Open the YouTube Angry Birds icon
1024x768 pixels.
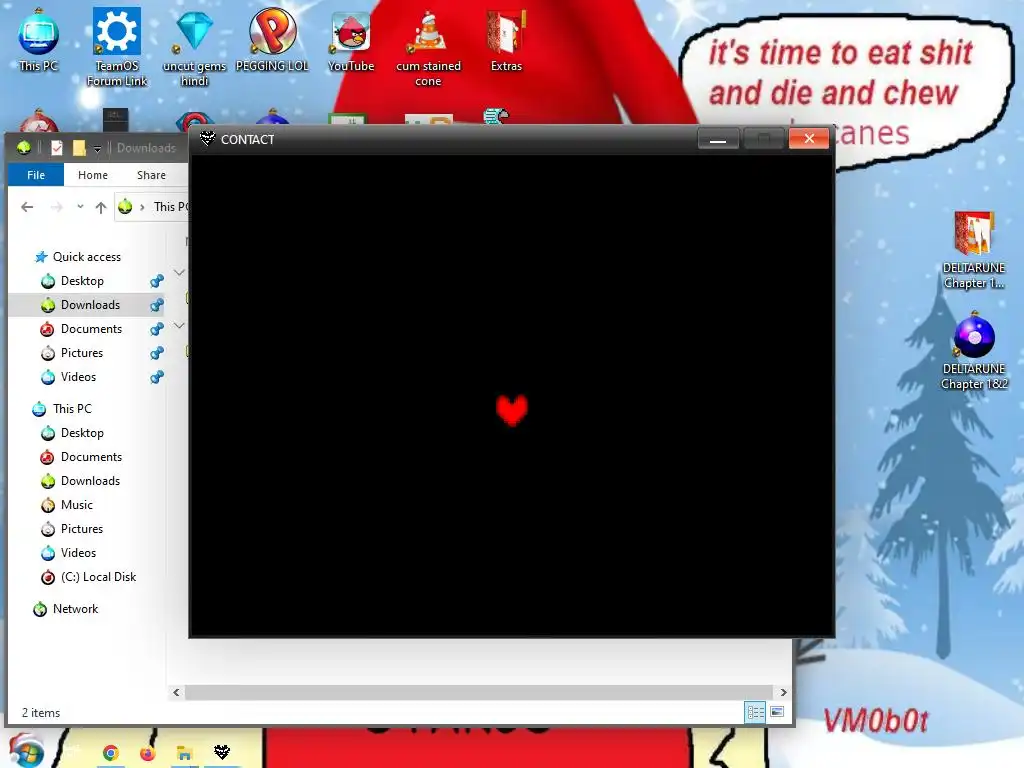point(351,40)
